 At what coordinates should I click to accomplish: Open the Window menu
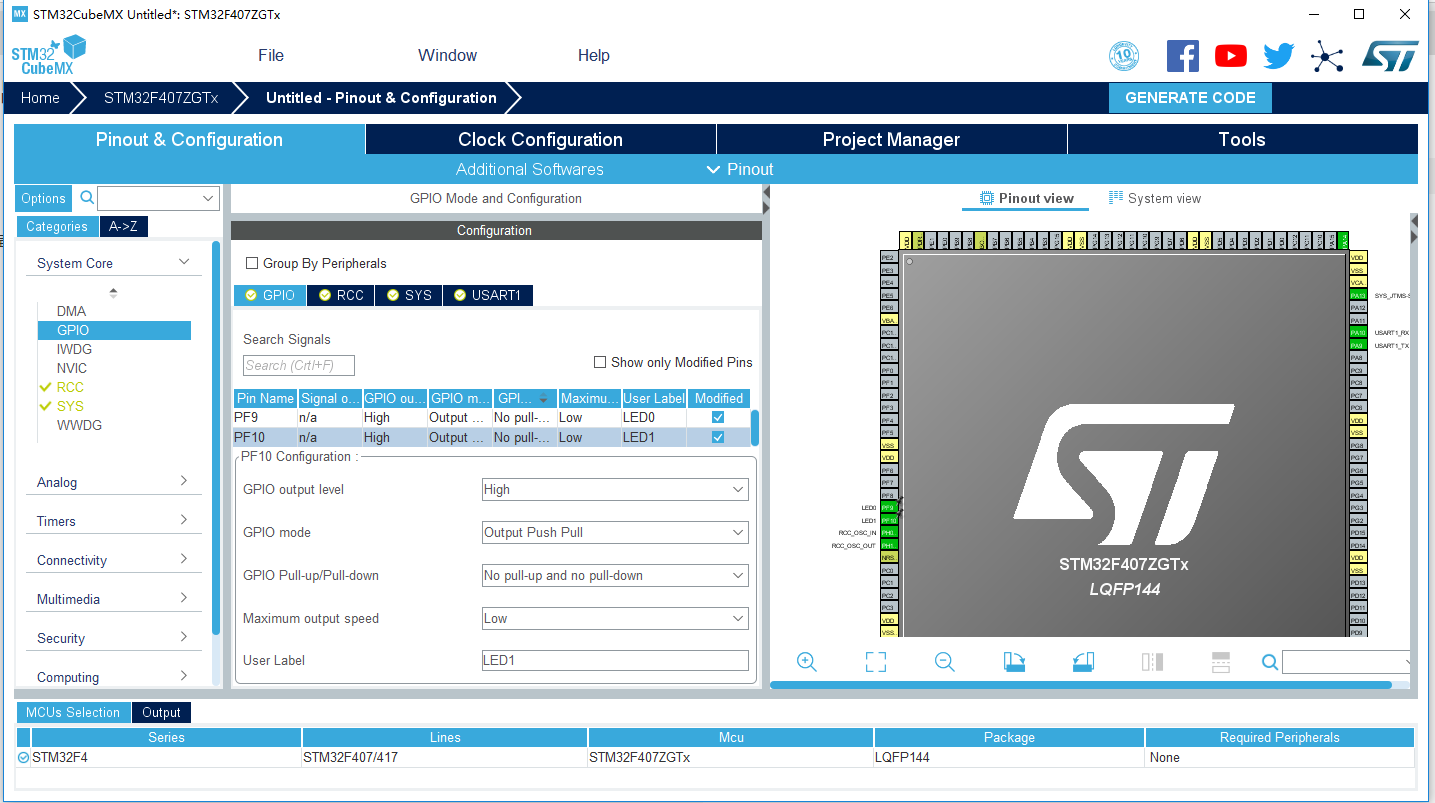pos(447,56)
